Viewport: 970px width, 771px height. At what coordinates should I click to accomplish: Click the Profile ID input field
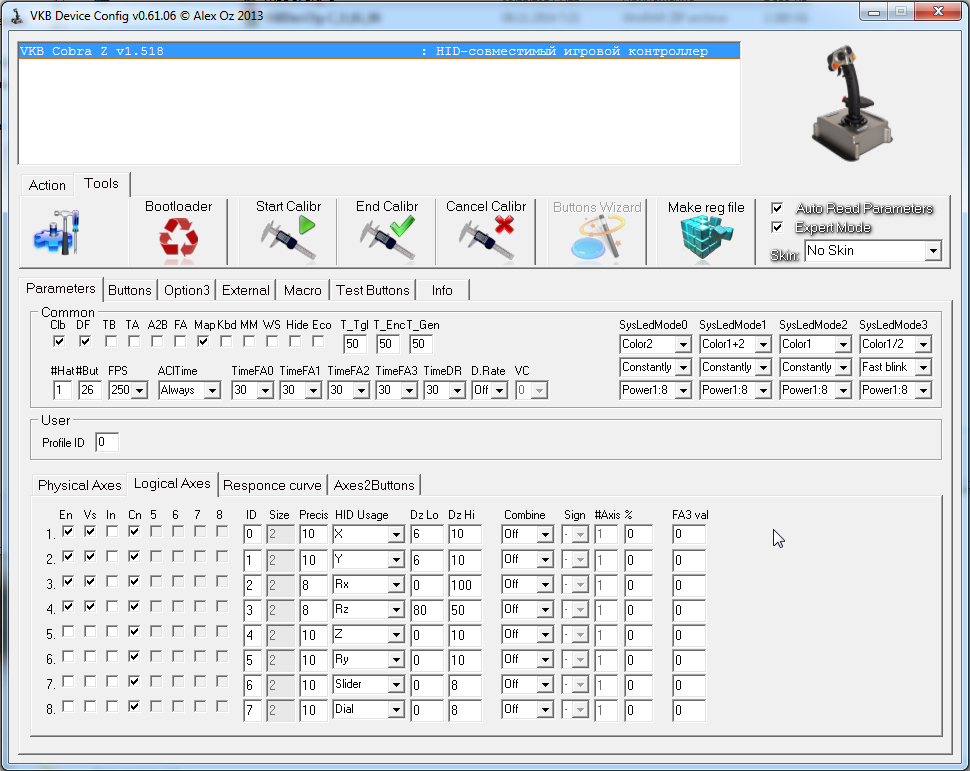[106, 442]
